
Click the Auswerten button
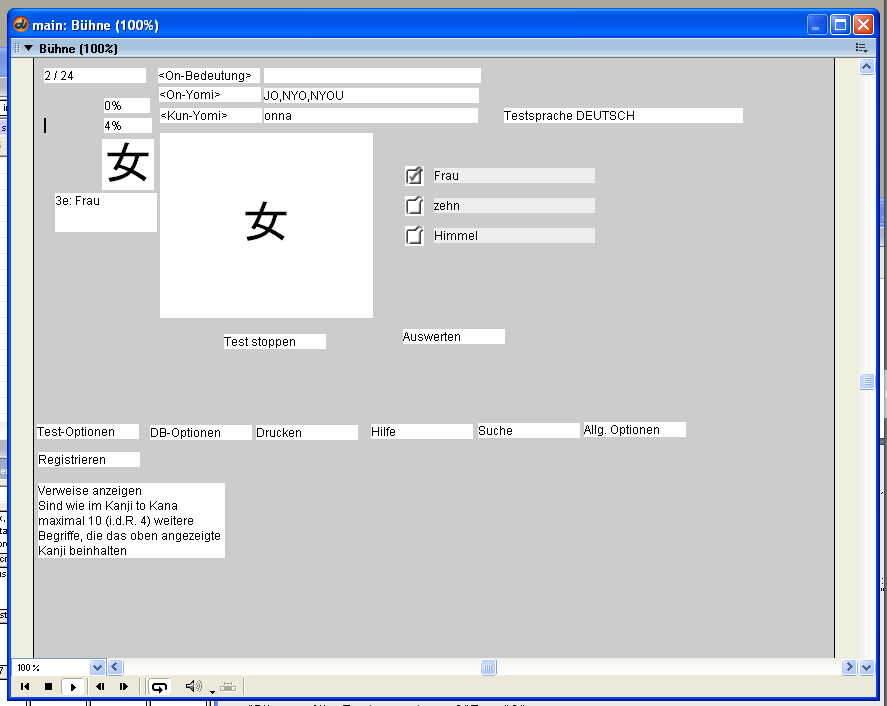[453, 337]
